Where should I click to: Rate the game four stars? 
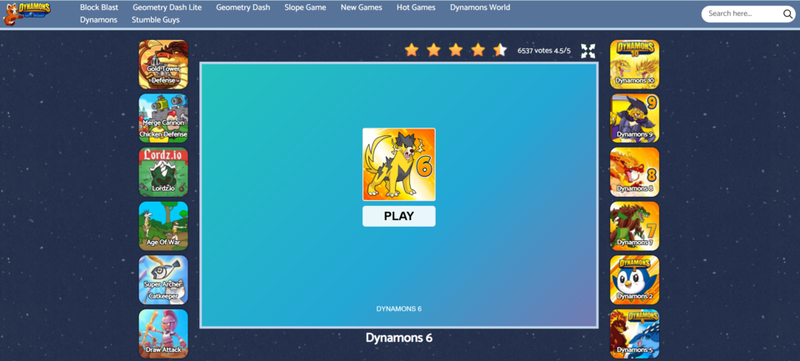tap(478, 50)
